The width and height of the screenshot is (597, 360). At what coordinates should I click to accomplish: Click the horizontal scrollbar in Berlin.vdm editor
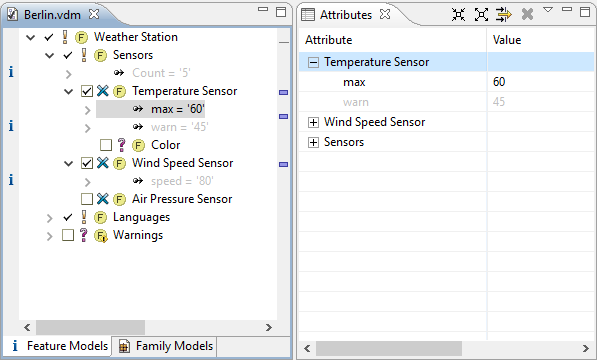[x=90, y=328]
